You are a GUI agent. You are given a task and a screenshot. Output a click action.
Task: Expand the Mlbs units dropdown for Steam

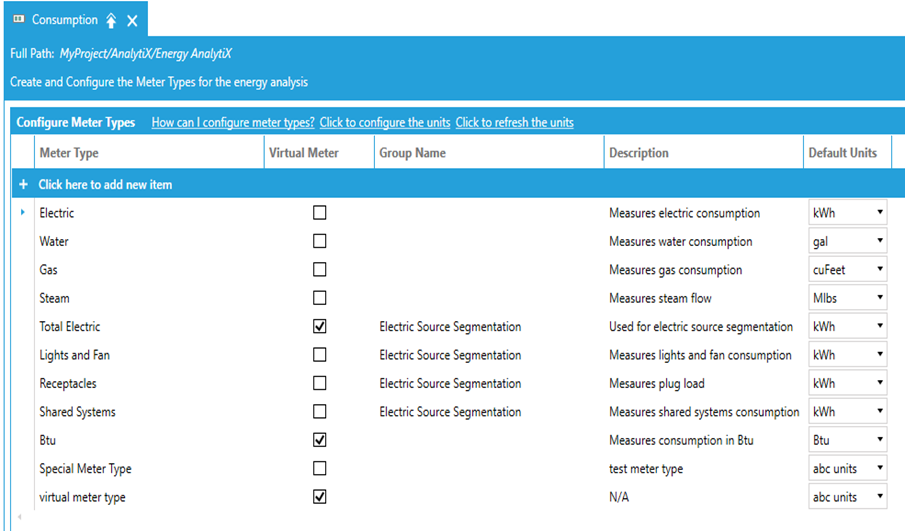(x=880, y=298)
